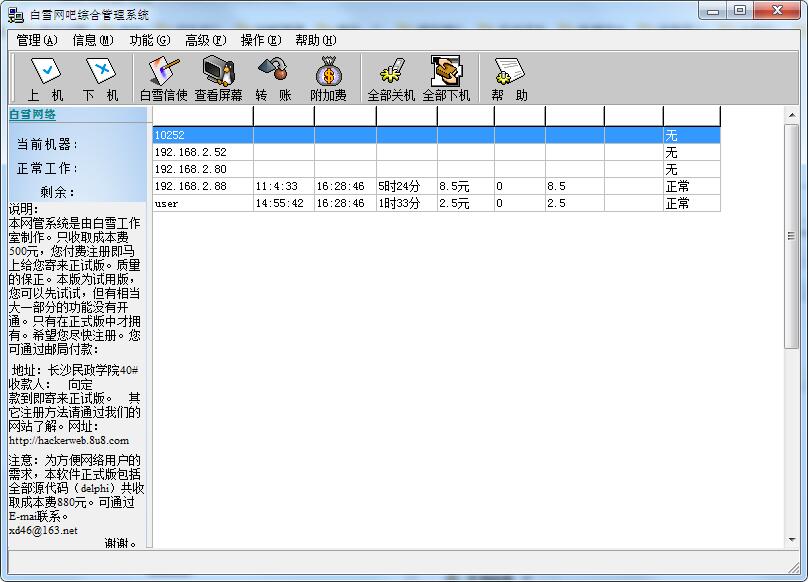This screenshot has height=582, width=808.
Task: Click the table's vertical scrollbar up arrow
Action: 791,114
